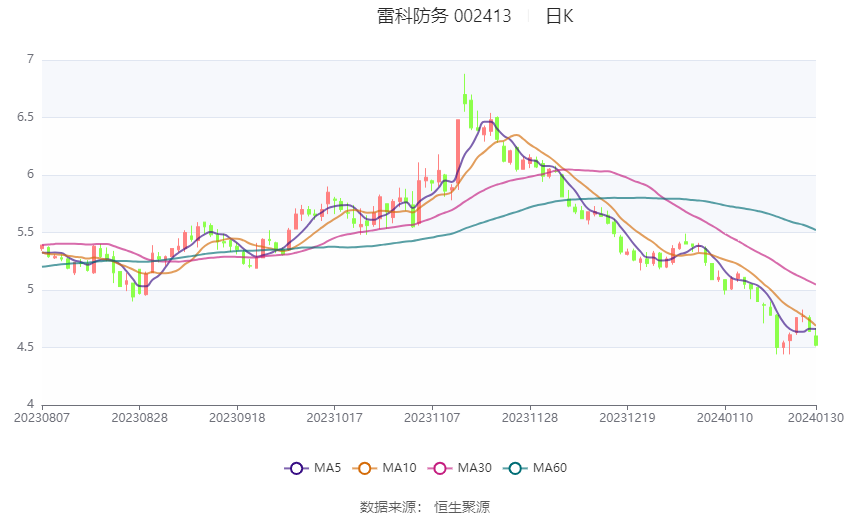Select the 20240130 date axis label
The width and height of the screenshot is (850, 517).
tap(816, 418)
